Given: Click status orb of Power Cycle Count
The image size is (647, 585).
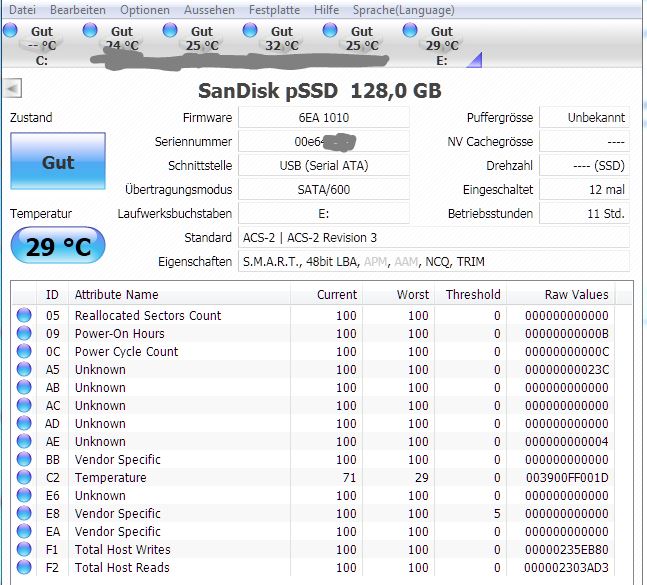Looking at the screenshot, I should tap(24, 351).
